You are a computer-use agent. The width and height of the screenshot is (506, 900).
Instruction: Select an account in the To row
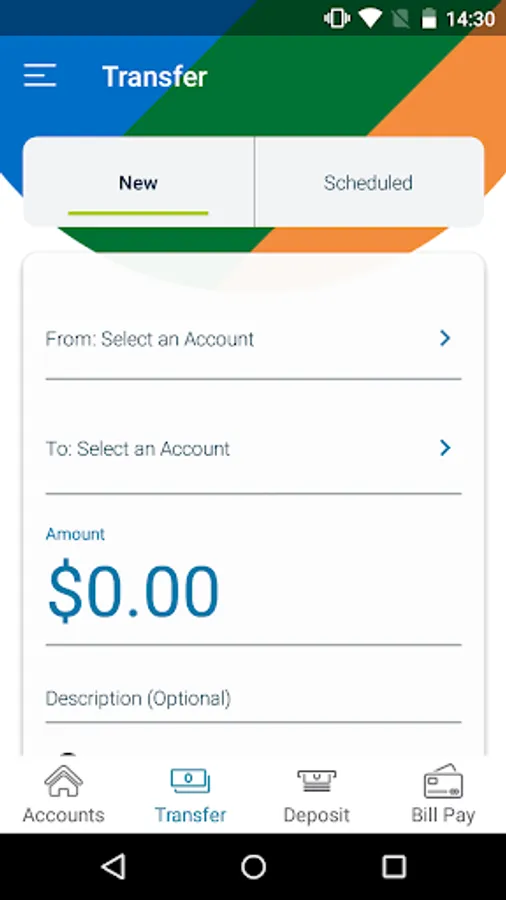[x=253, y=449]
